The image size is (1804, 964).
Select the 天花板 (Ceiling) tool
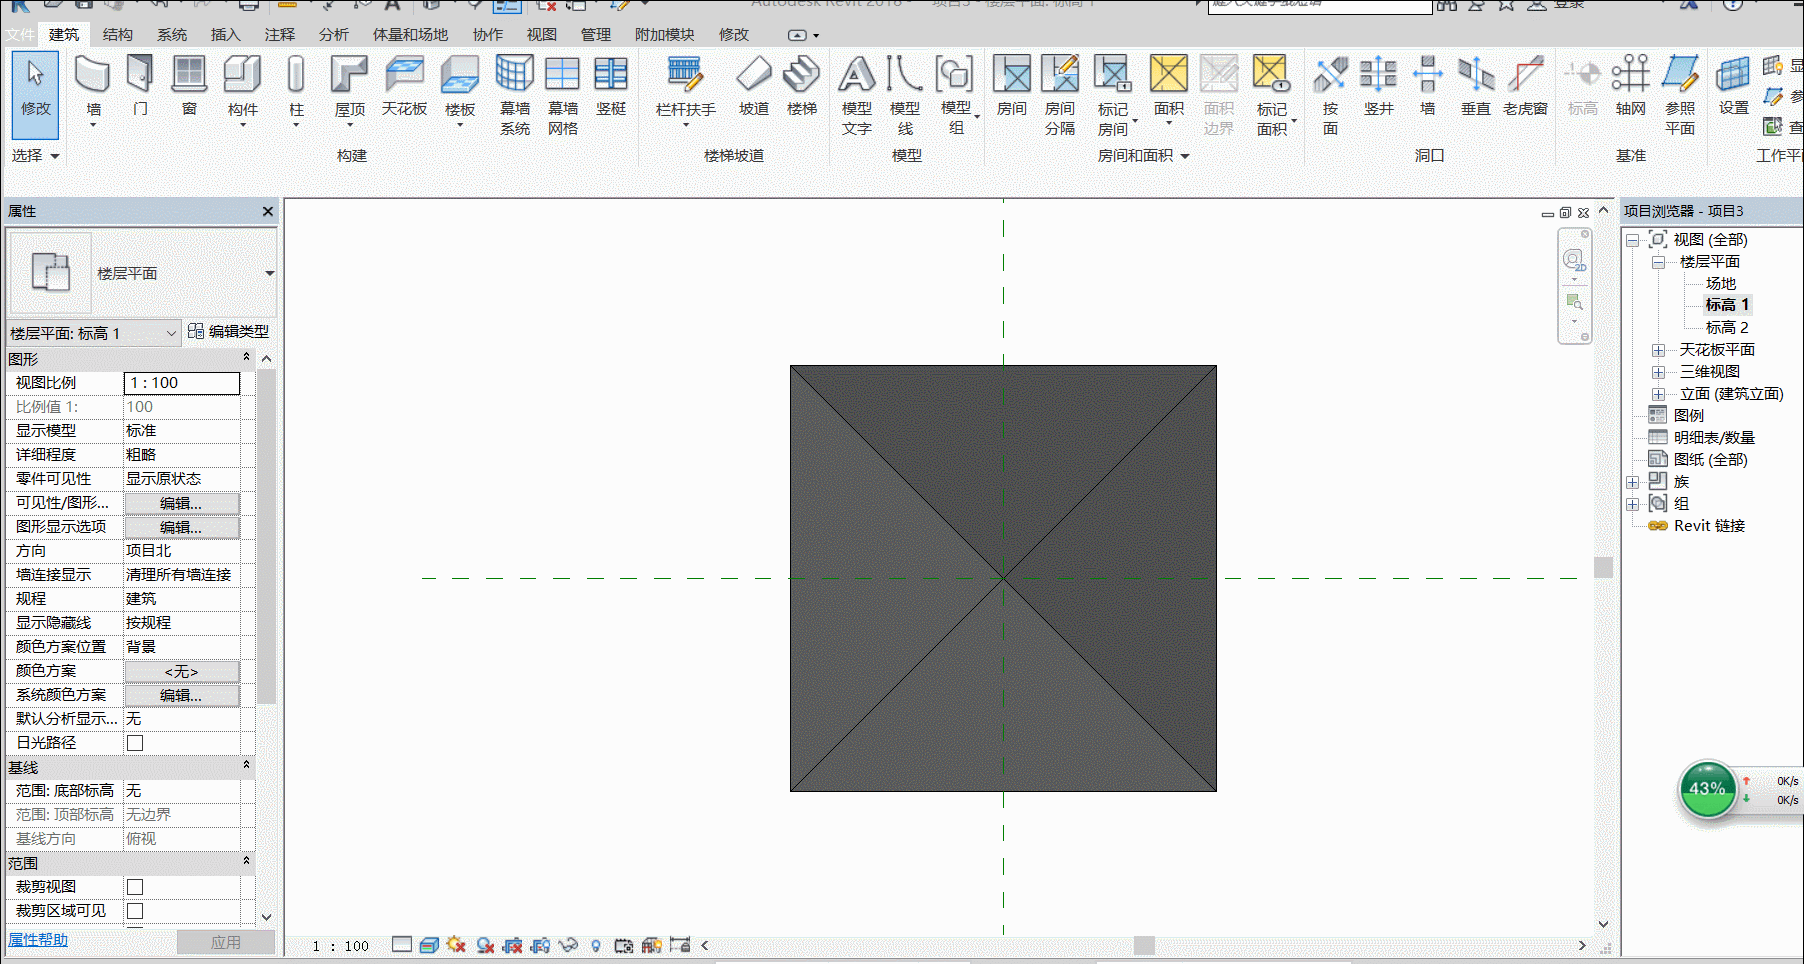(404, 87)
